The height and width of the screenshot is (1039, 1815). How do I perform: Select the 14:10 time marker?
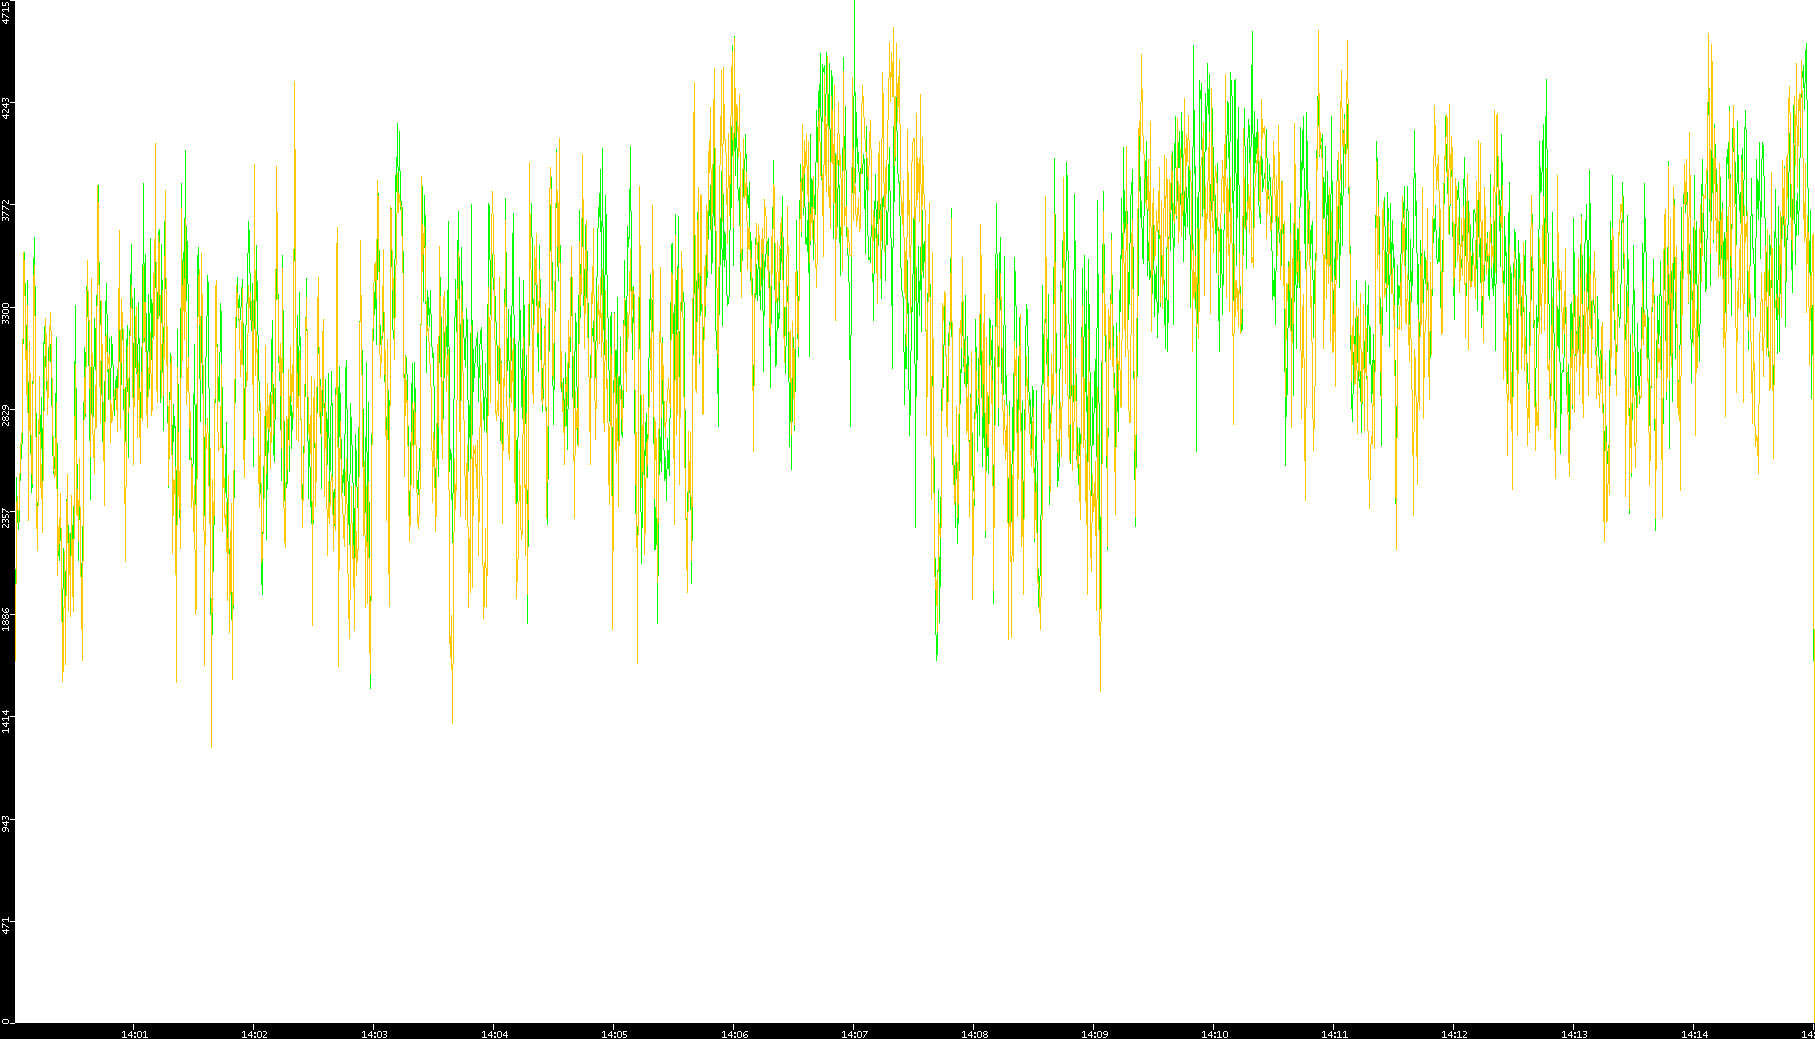pos(1214,1033)
